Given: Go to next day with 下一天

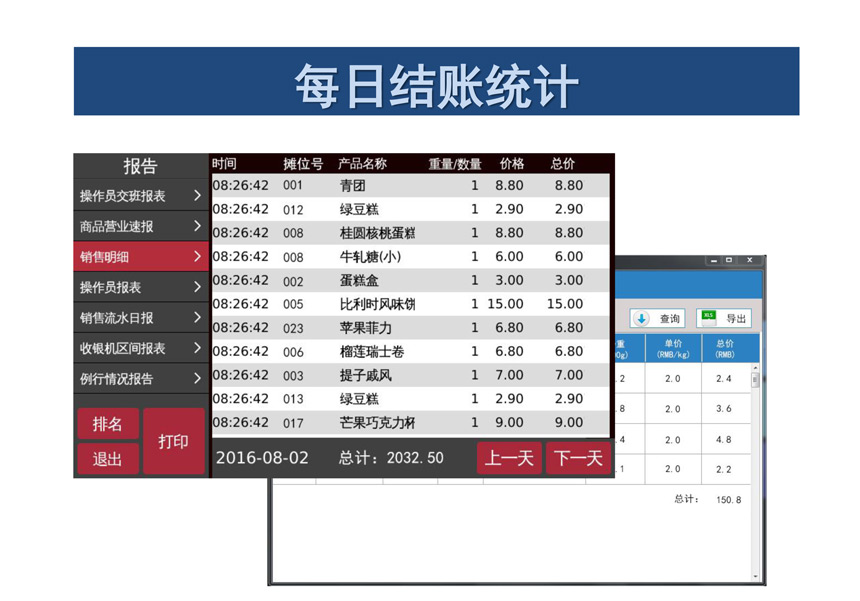Looking at the screenshot, I should click(578, 458).
